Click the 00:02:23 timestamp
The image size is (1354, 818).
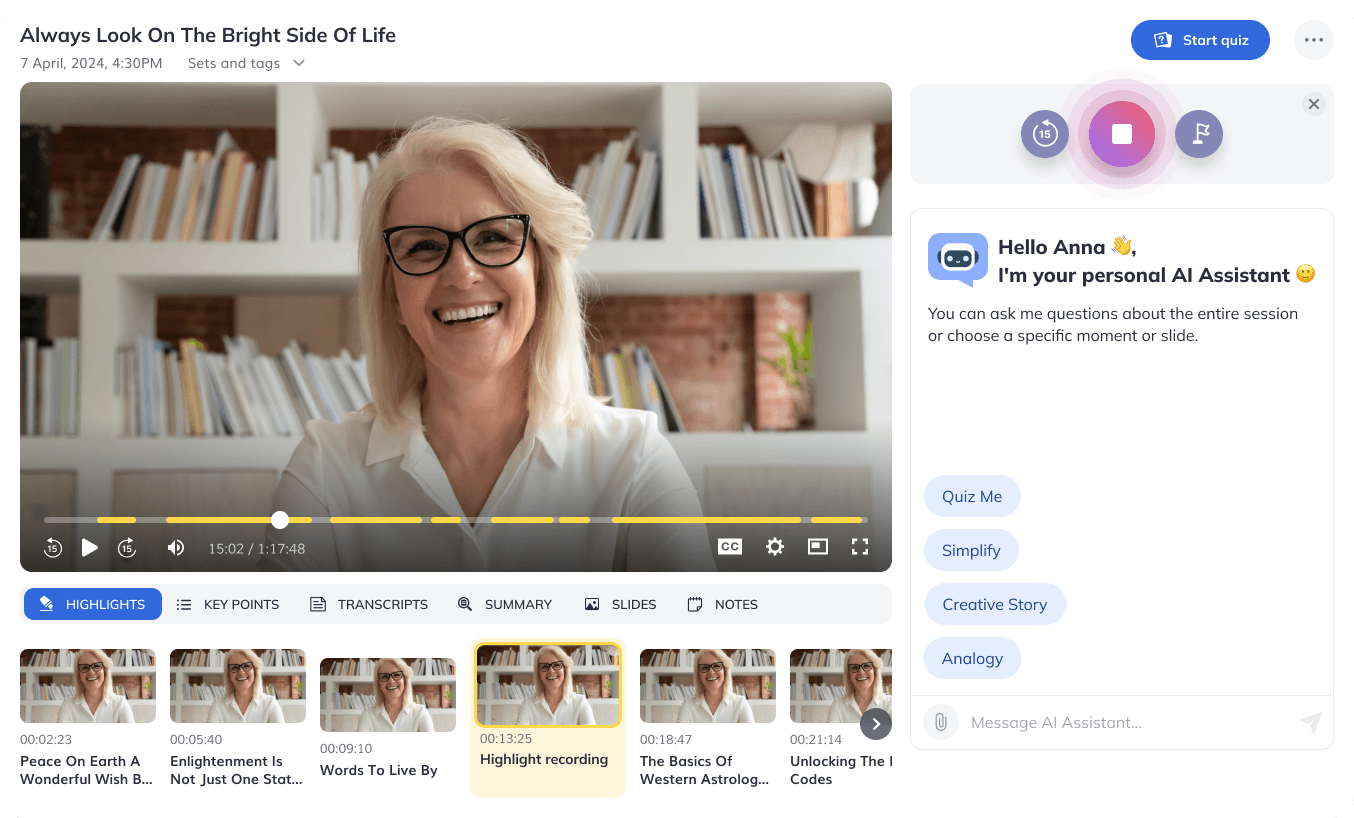click(46, 740)
